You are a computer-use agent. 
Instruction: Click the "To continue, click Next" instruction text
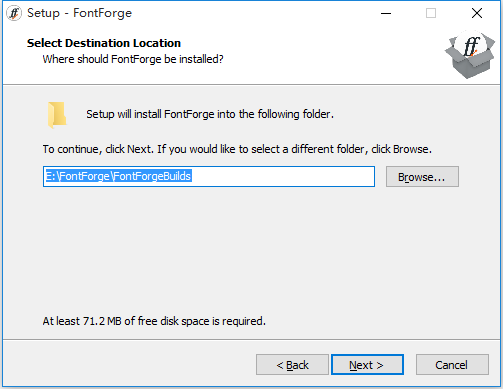(x=237, y=149)
